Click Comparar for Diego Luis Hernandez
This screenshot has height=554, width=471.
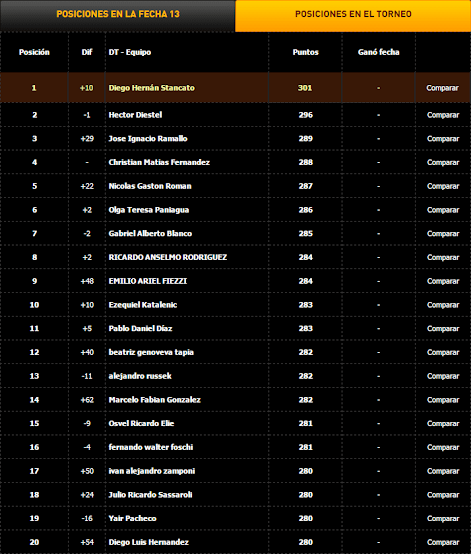click(x=443, y=542)
